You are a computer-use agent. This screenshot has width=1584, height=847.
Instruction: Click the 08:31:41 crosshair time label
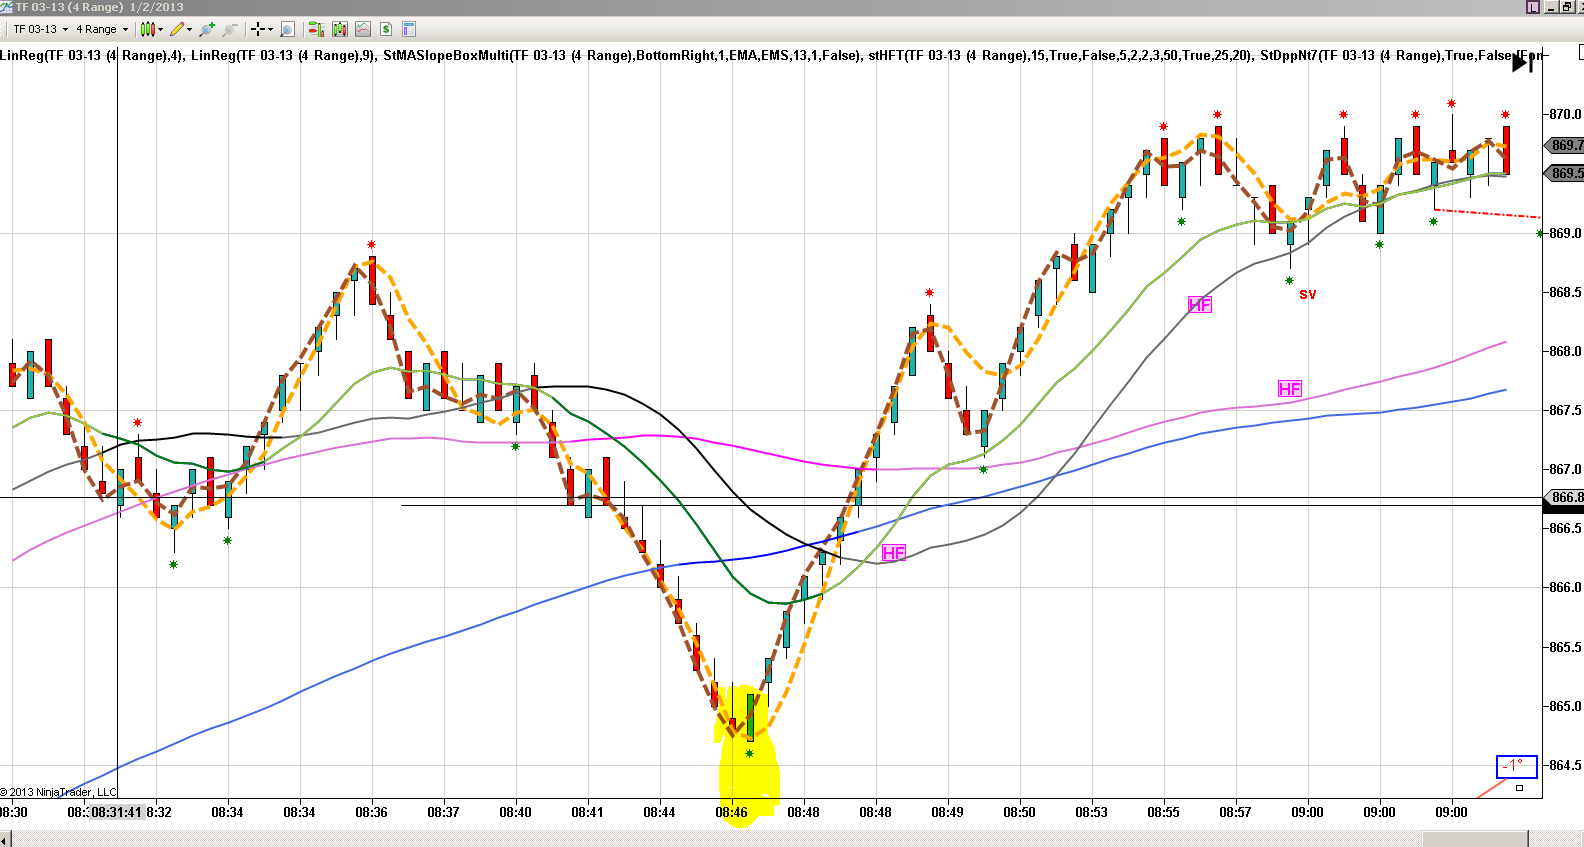point(117,812)
